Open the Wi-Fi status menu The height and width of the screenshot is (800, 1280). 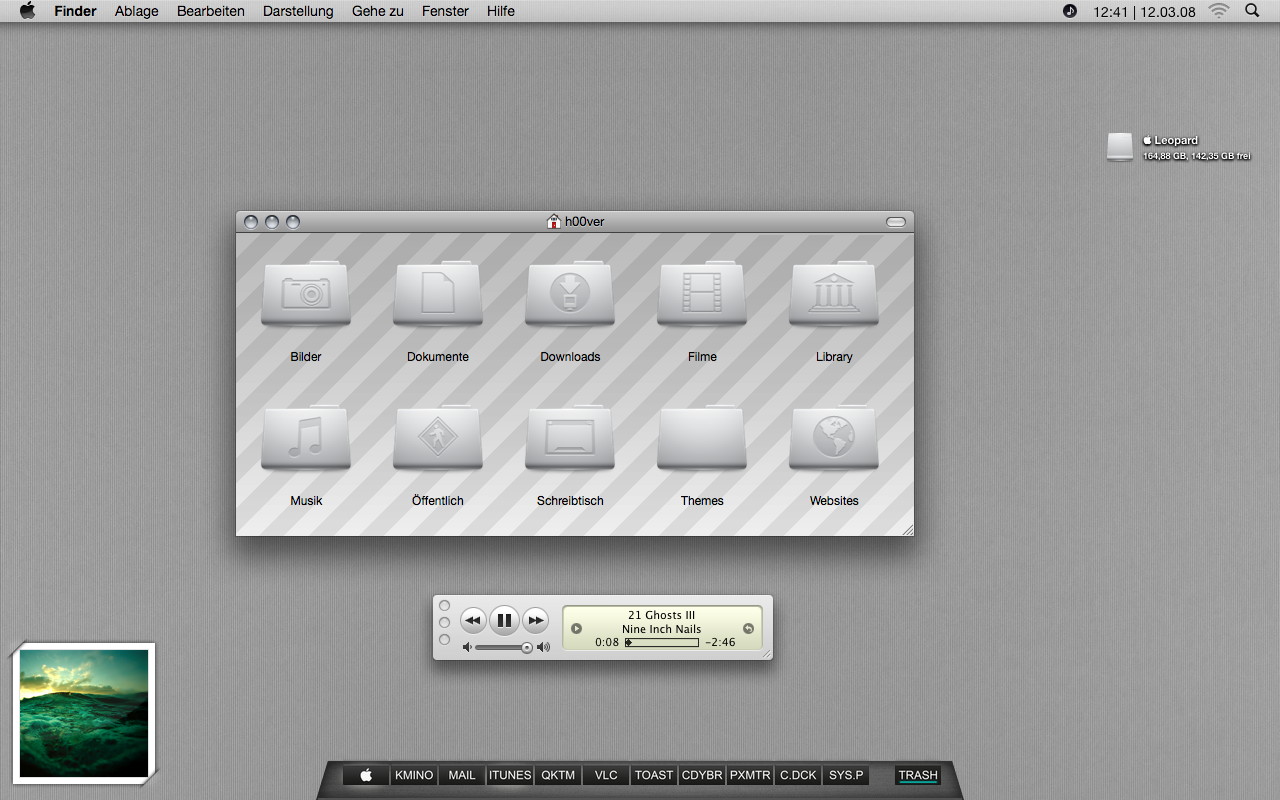1218,11
